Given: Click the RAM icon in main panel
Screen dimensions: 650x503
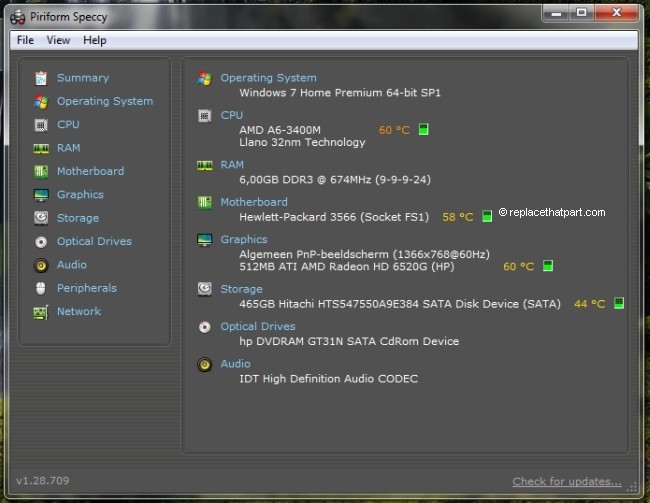Looking at the screenshot, I should pos(204,165).
